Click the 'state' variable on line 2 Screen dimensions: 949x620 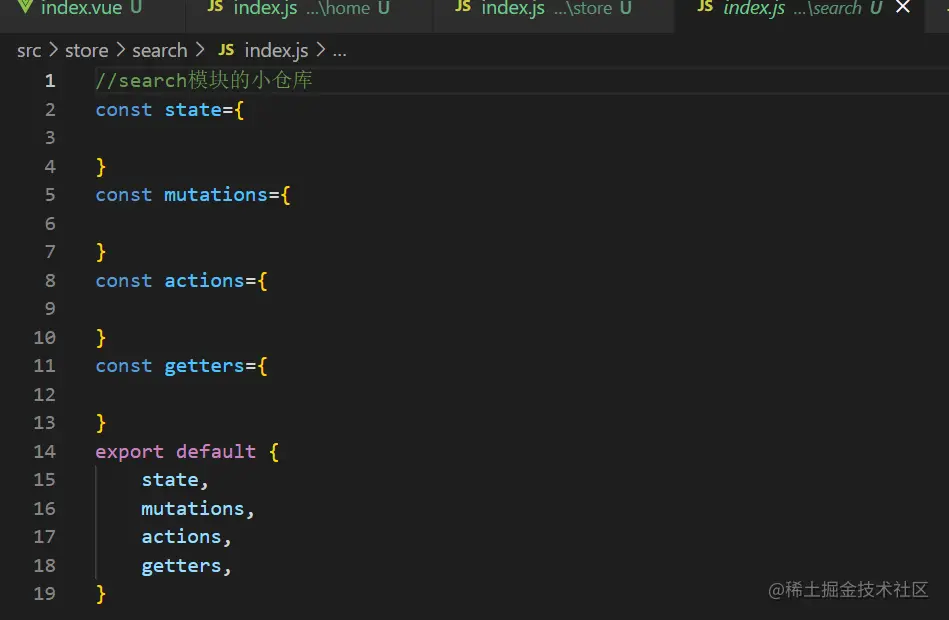coord(193,110)
